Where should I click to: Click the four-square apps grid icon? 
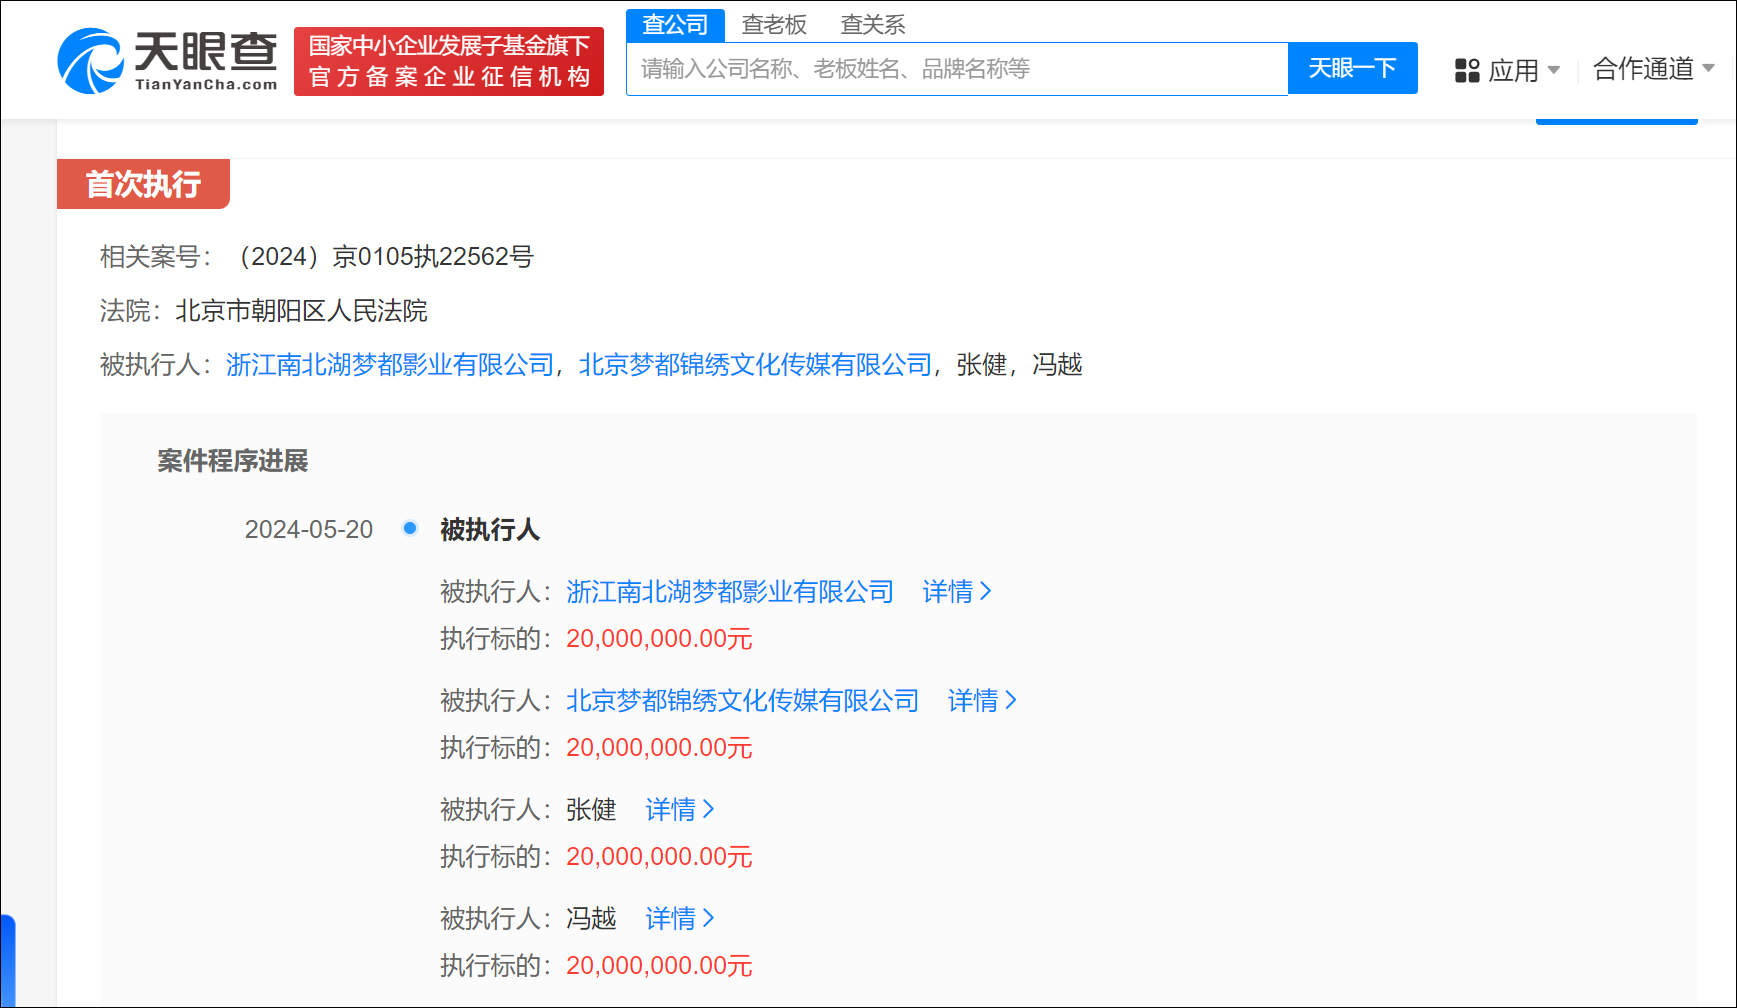[1466, 70]
